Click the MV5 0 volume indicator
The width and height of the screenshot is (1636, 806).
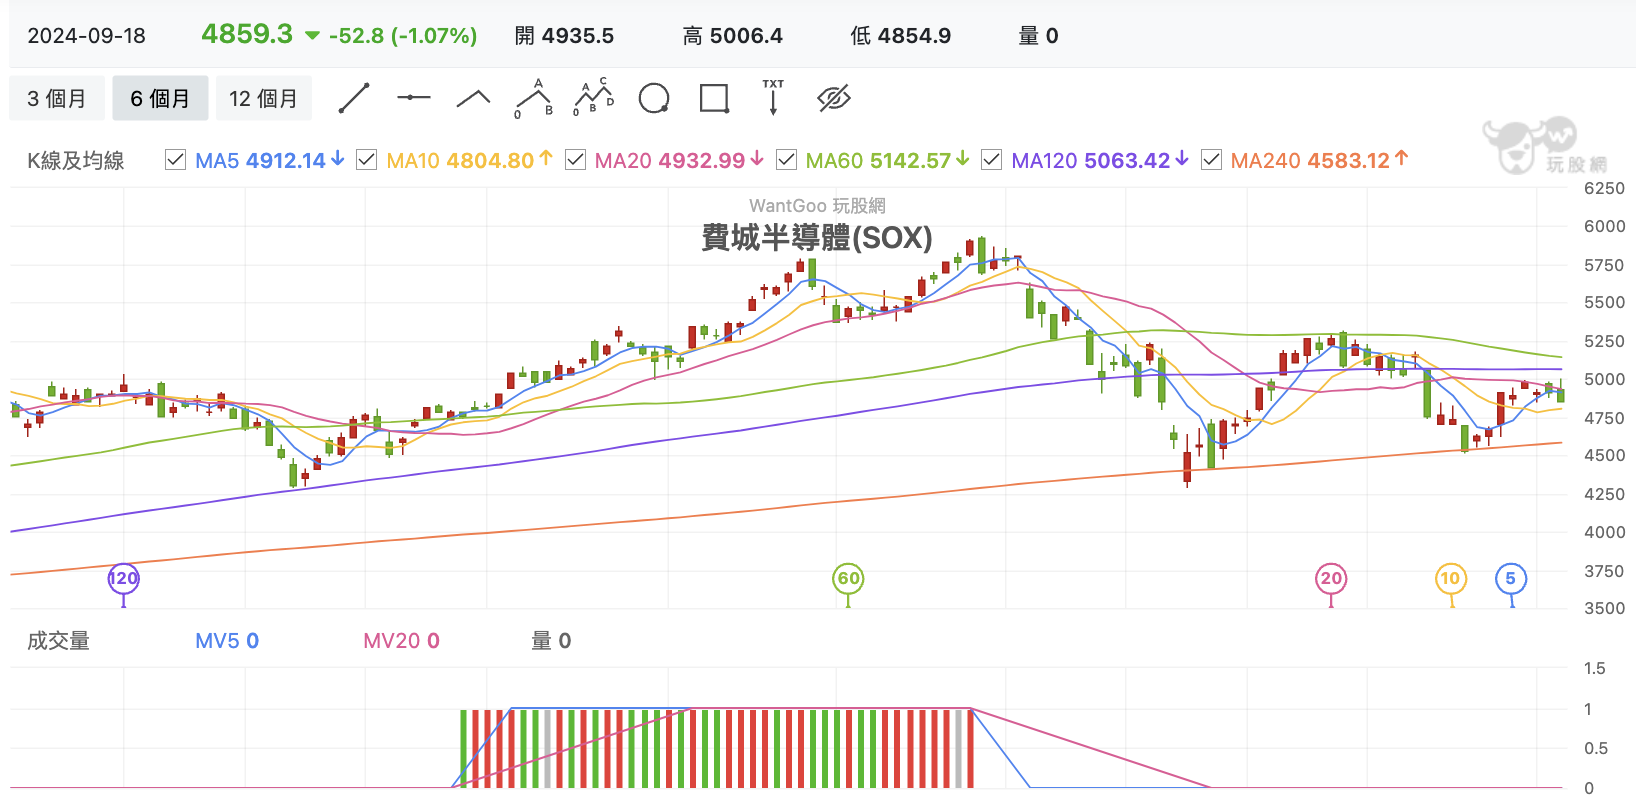[227, 641]
